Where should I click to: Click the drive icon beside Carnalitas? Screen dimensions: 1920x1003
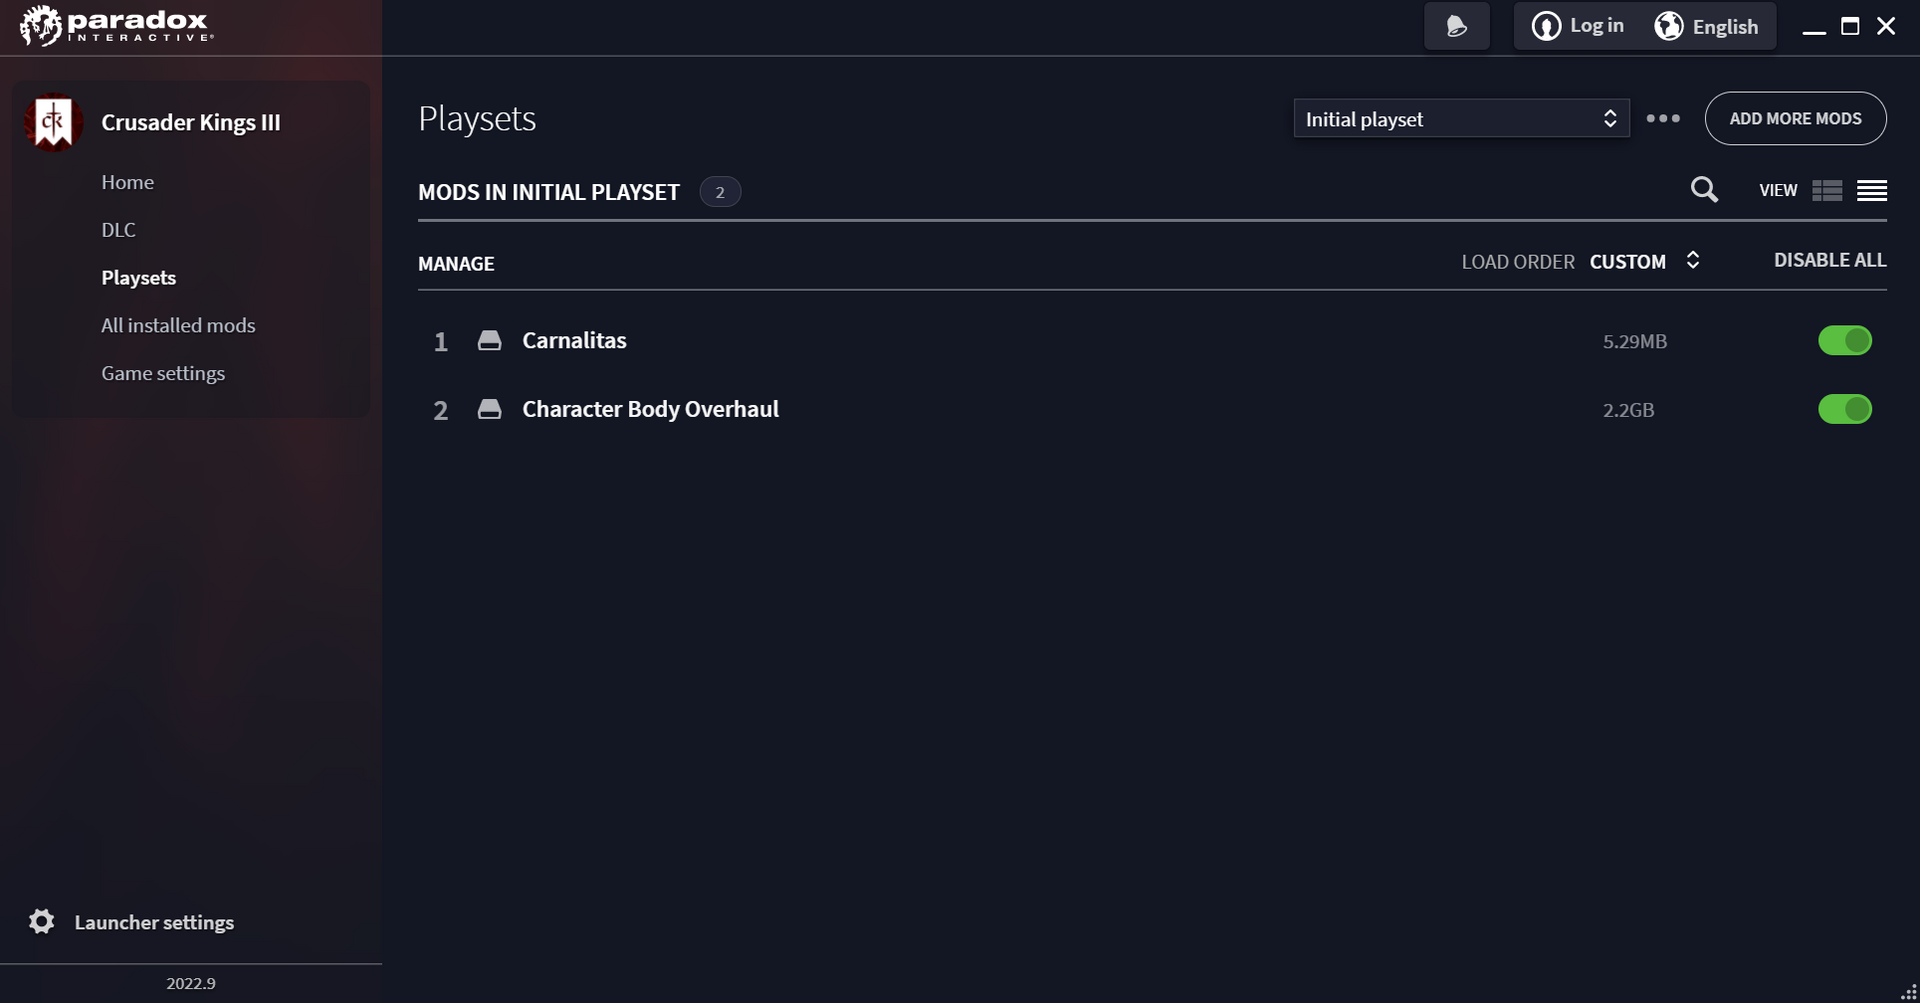(x=489, y=341)
